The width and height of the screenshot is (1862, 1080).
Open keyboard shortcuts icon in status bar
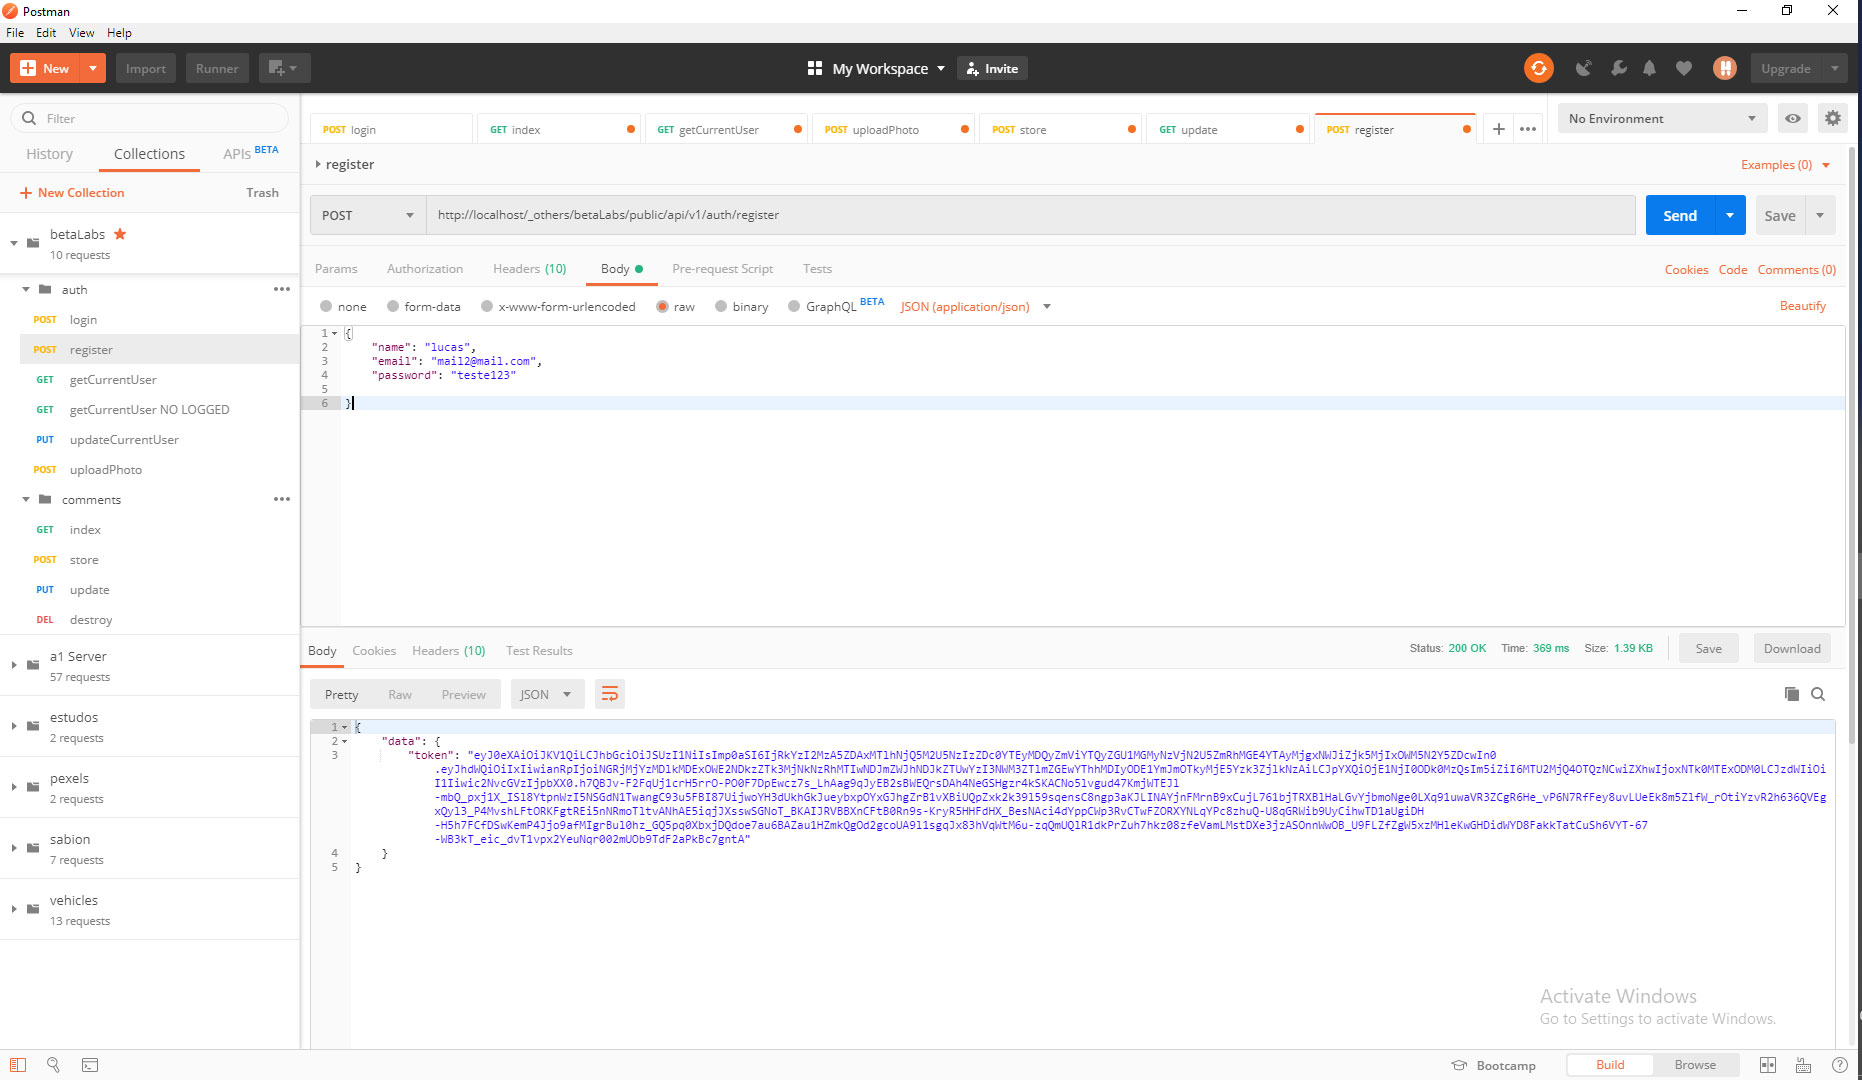point(1803,1065)
